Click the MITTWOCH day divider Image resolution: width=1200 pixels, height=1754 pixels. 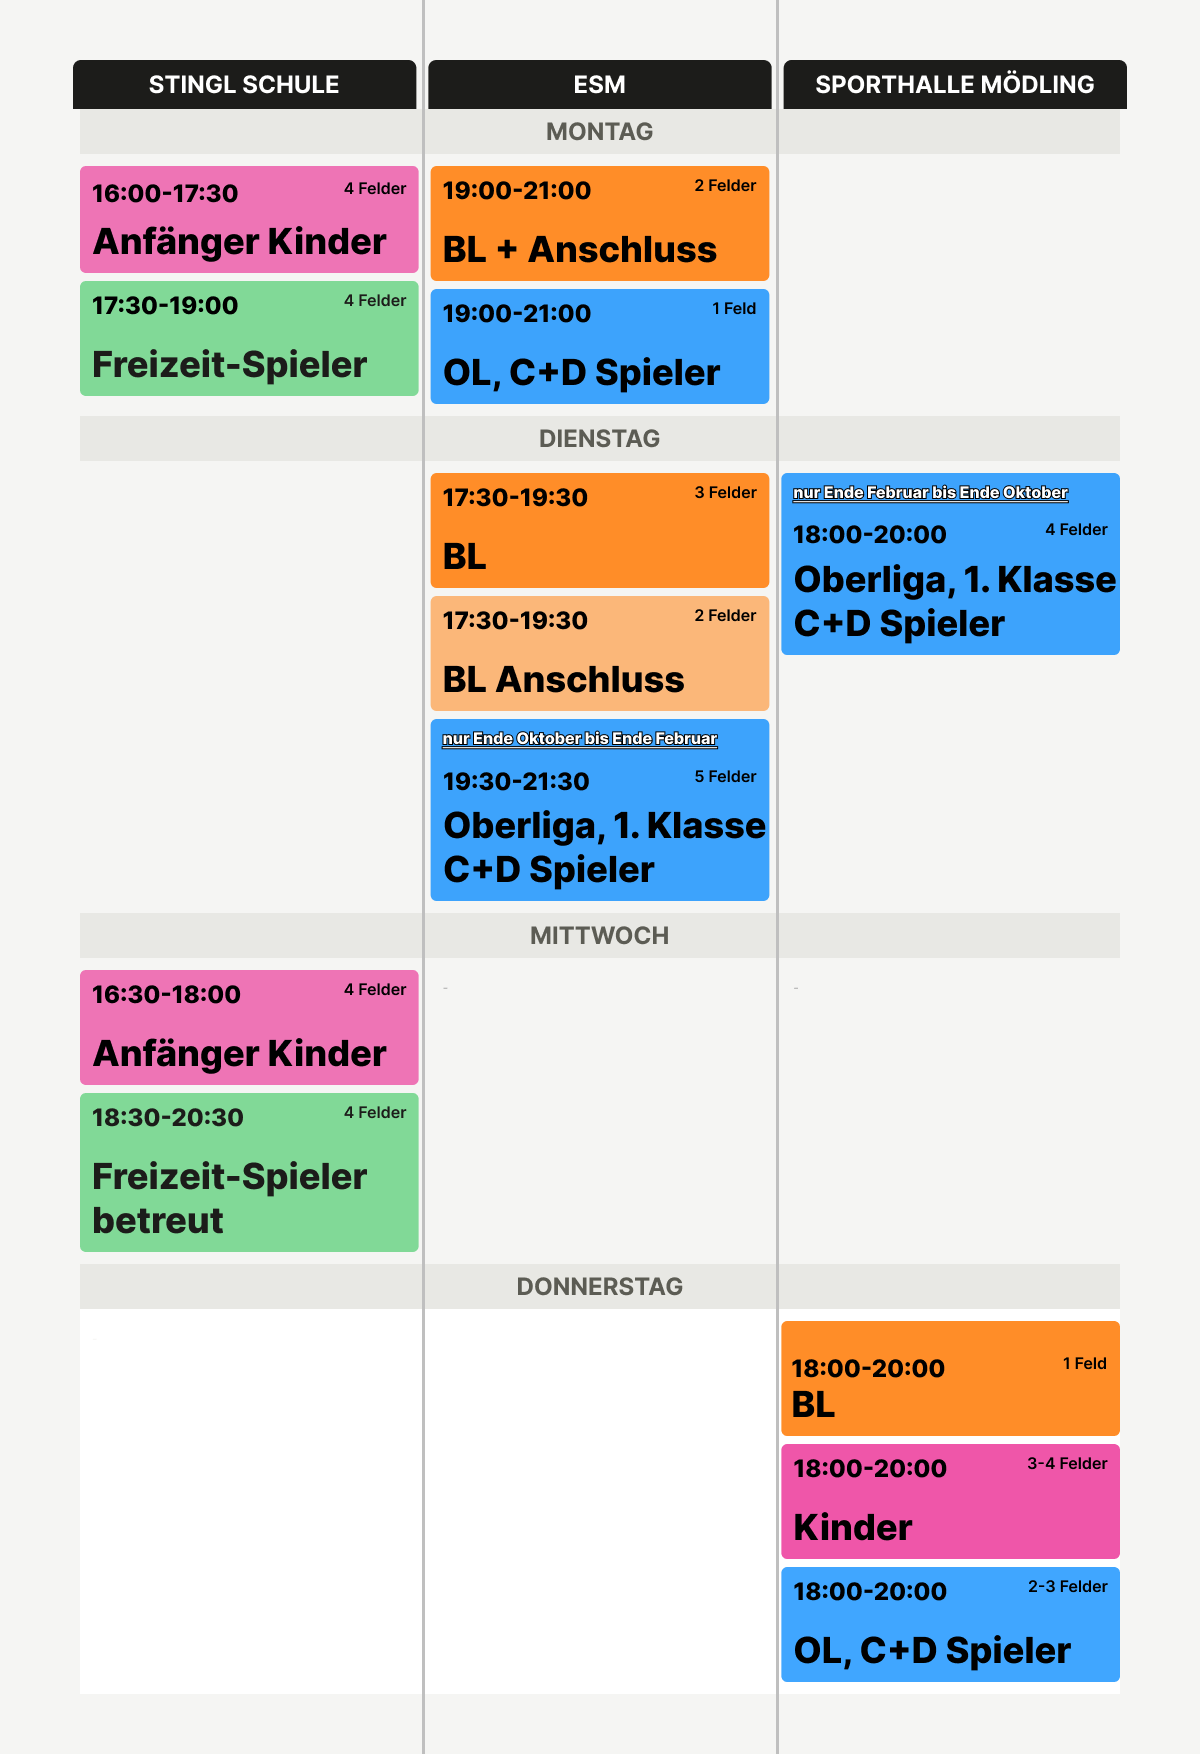(600, 935)
